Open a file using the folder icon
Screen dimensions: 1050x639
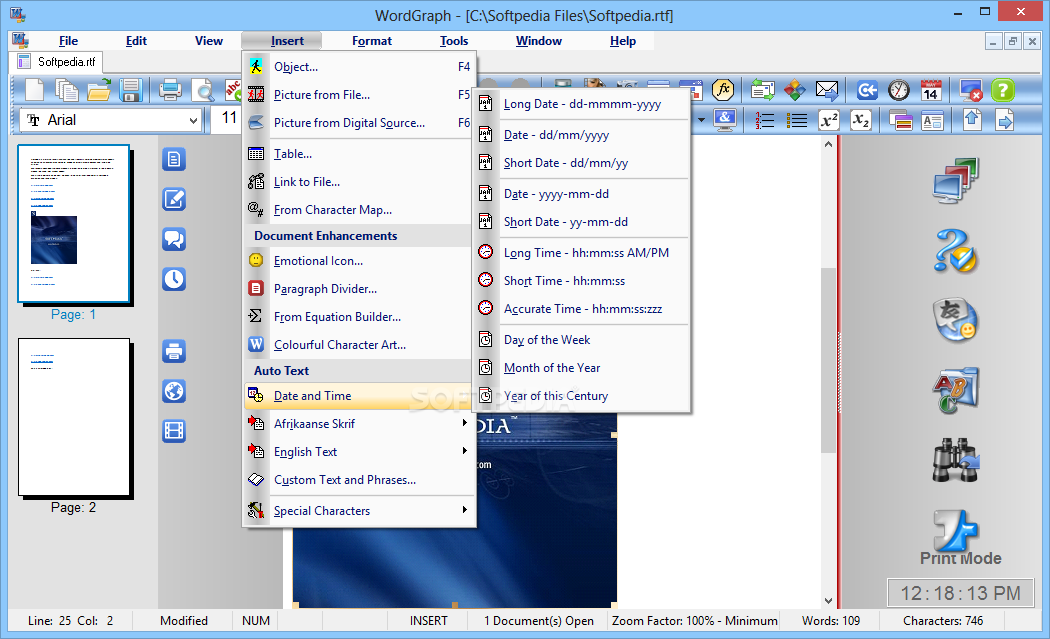click(98, 90)
